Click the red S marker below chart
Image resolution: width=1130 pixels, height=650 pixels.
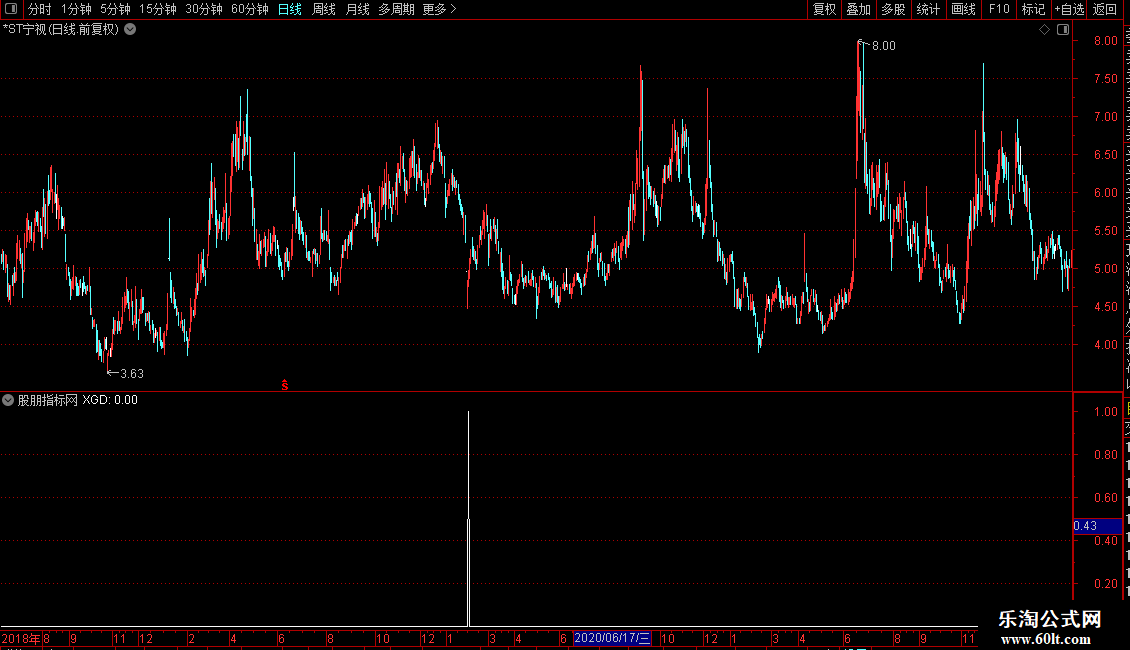(x=285, y=385)
